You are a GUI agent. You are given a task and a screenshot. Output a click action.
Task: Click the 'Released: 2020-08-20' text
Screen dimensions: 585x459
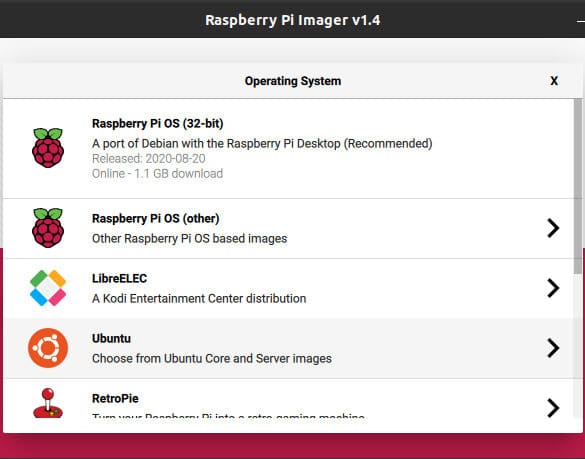coord(148,159)
